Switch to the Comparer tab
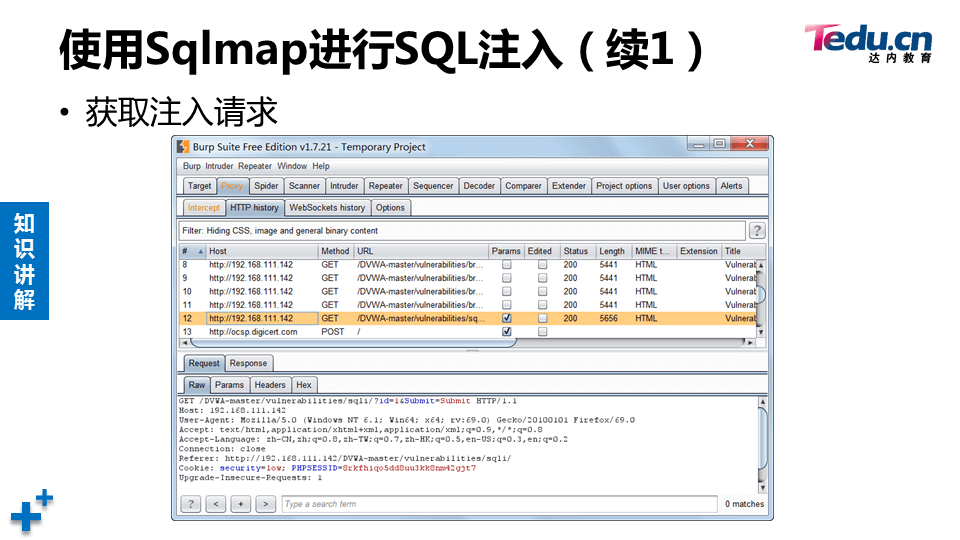Viewport: 960px width, 540px height. tap(523, 186)
